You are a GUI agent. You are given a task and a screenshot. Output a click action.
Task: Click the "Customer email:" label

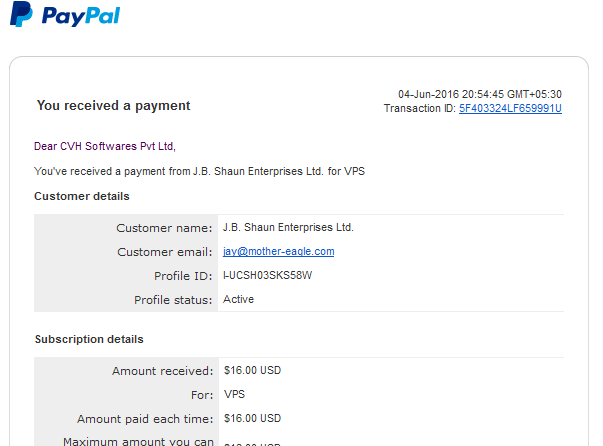(x=165, y=252)
